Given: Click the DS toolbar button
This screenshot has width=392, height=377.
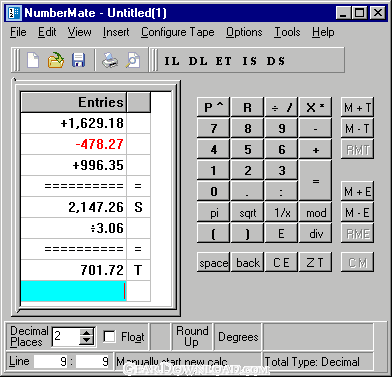Looking at the screenshot, I should [x=276, y=61].
